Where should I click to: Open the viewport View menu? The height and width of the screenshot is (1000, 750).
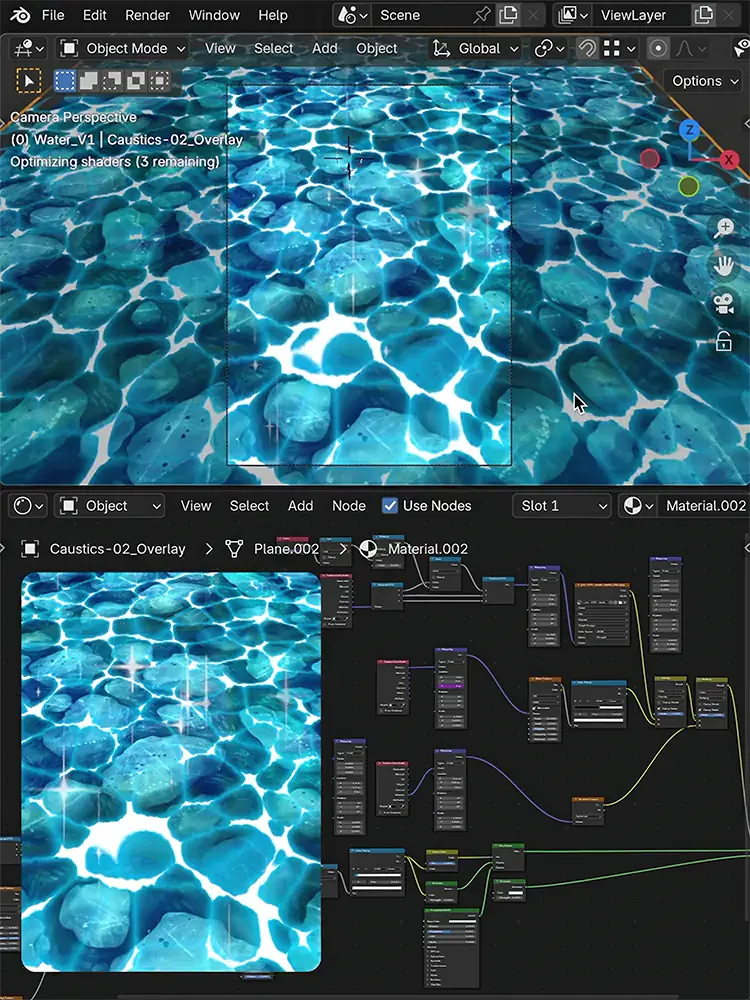[x=220, y=48]
